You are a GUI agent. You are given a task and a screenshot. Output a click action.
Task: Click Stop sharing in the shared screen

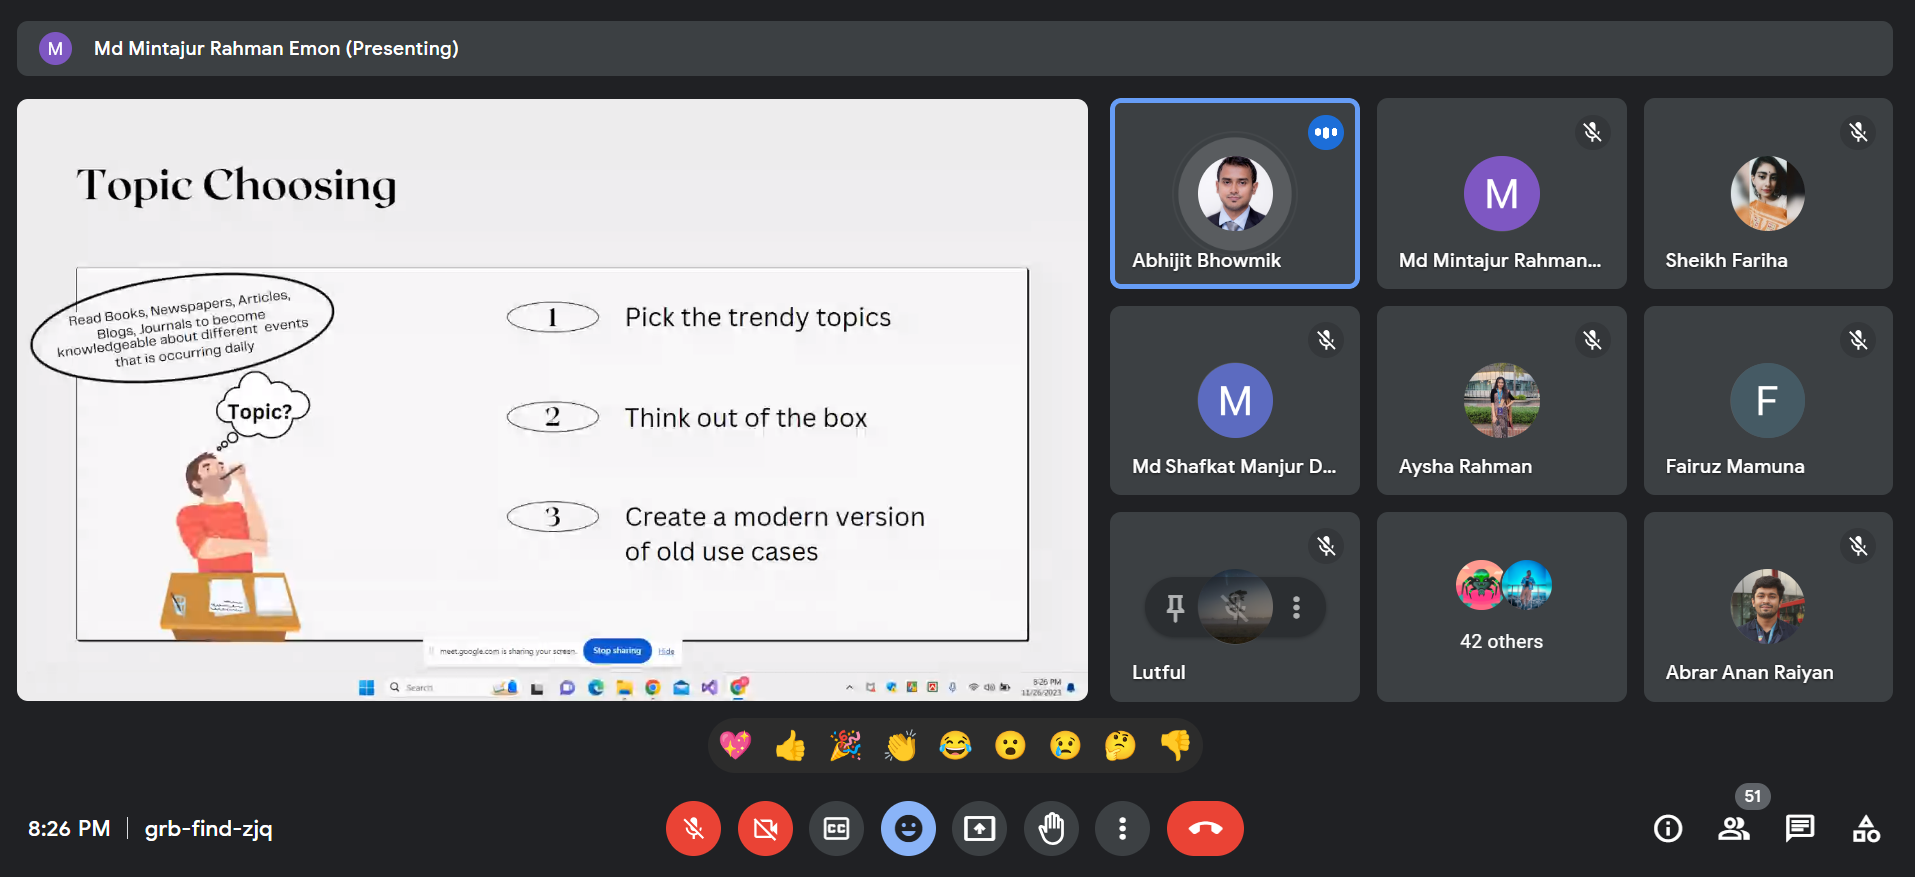pos(617,650)
